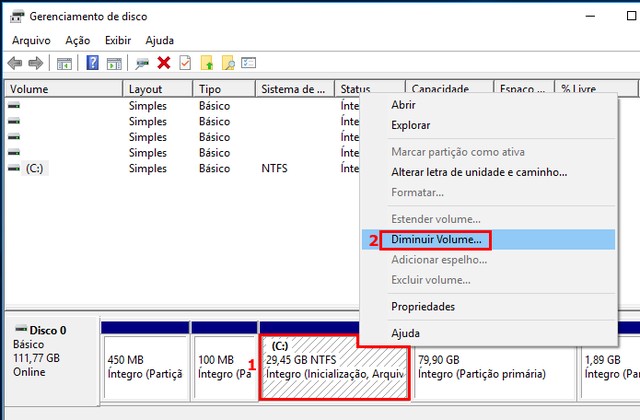Click the NTFS file system cell
This screenshot has height=420, width=640.
point(274,168)
